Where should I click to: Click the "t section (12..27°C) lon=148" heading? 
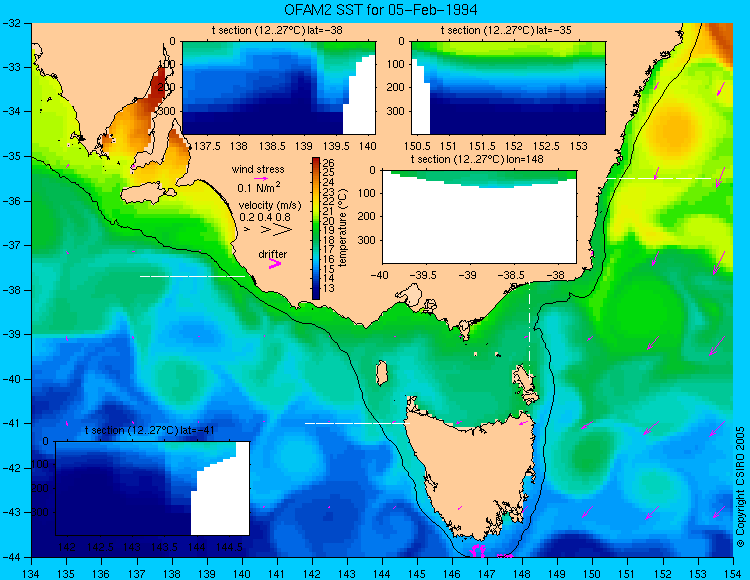click(x=477, y=159)
